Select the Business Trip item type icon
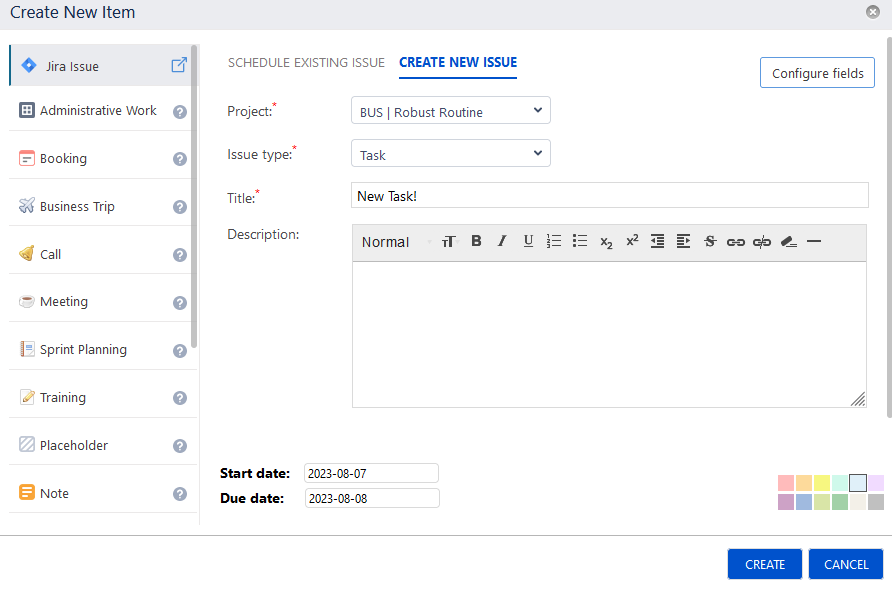892x589 pixels. 27,205
